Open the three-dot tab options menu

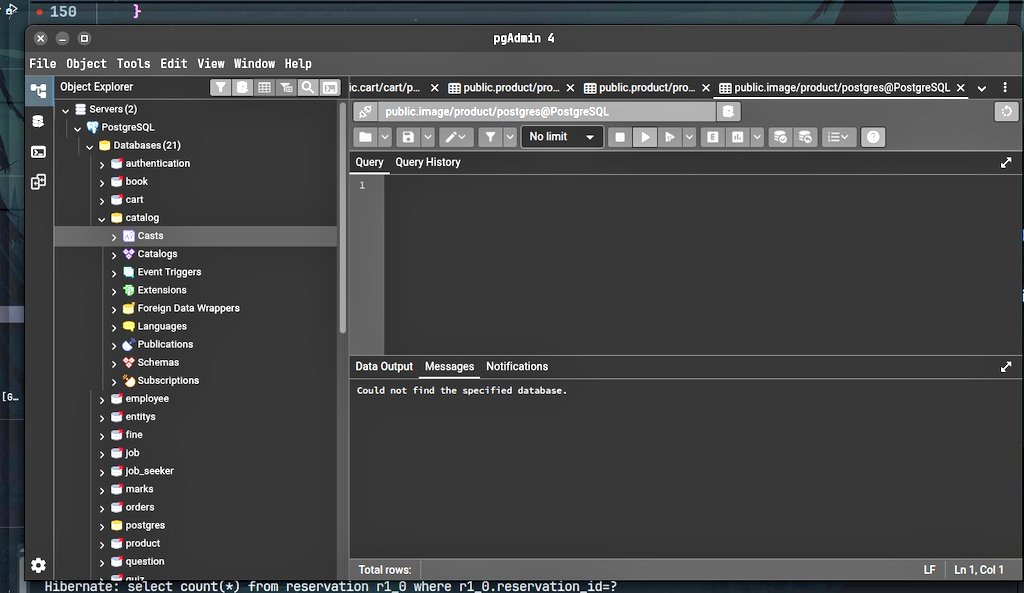pos(1005,88)
